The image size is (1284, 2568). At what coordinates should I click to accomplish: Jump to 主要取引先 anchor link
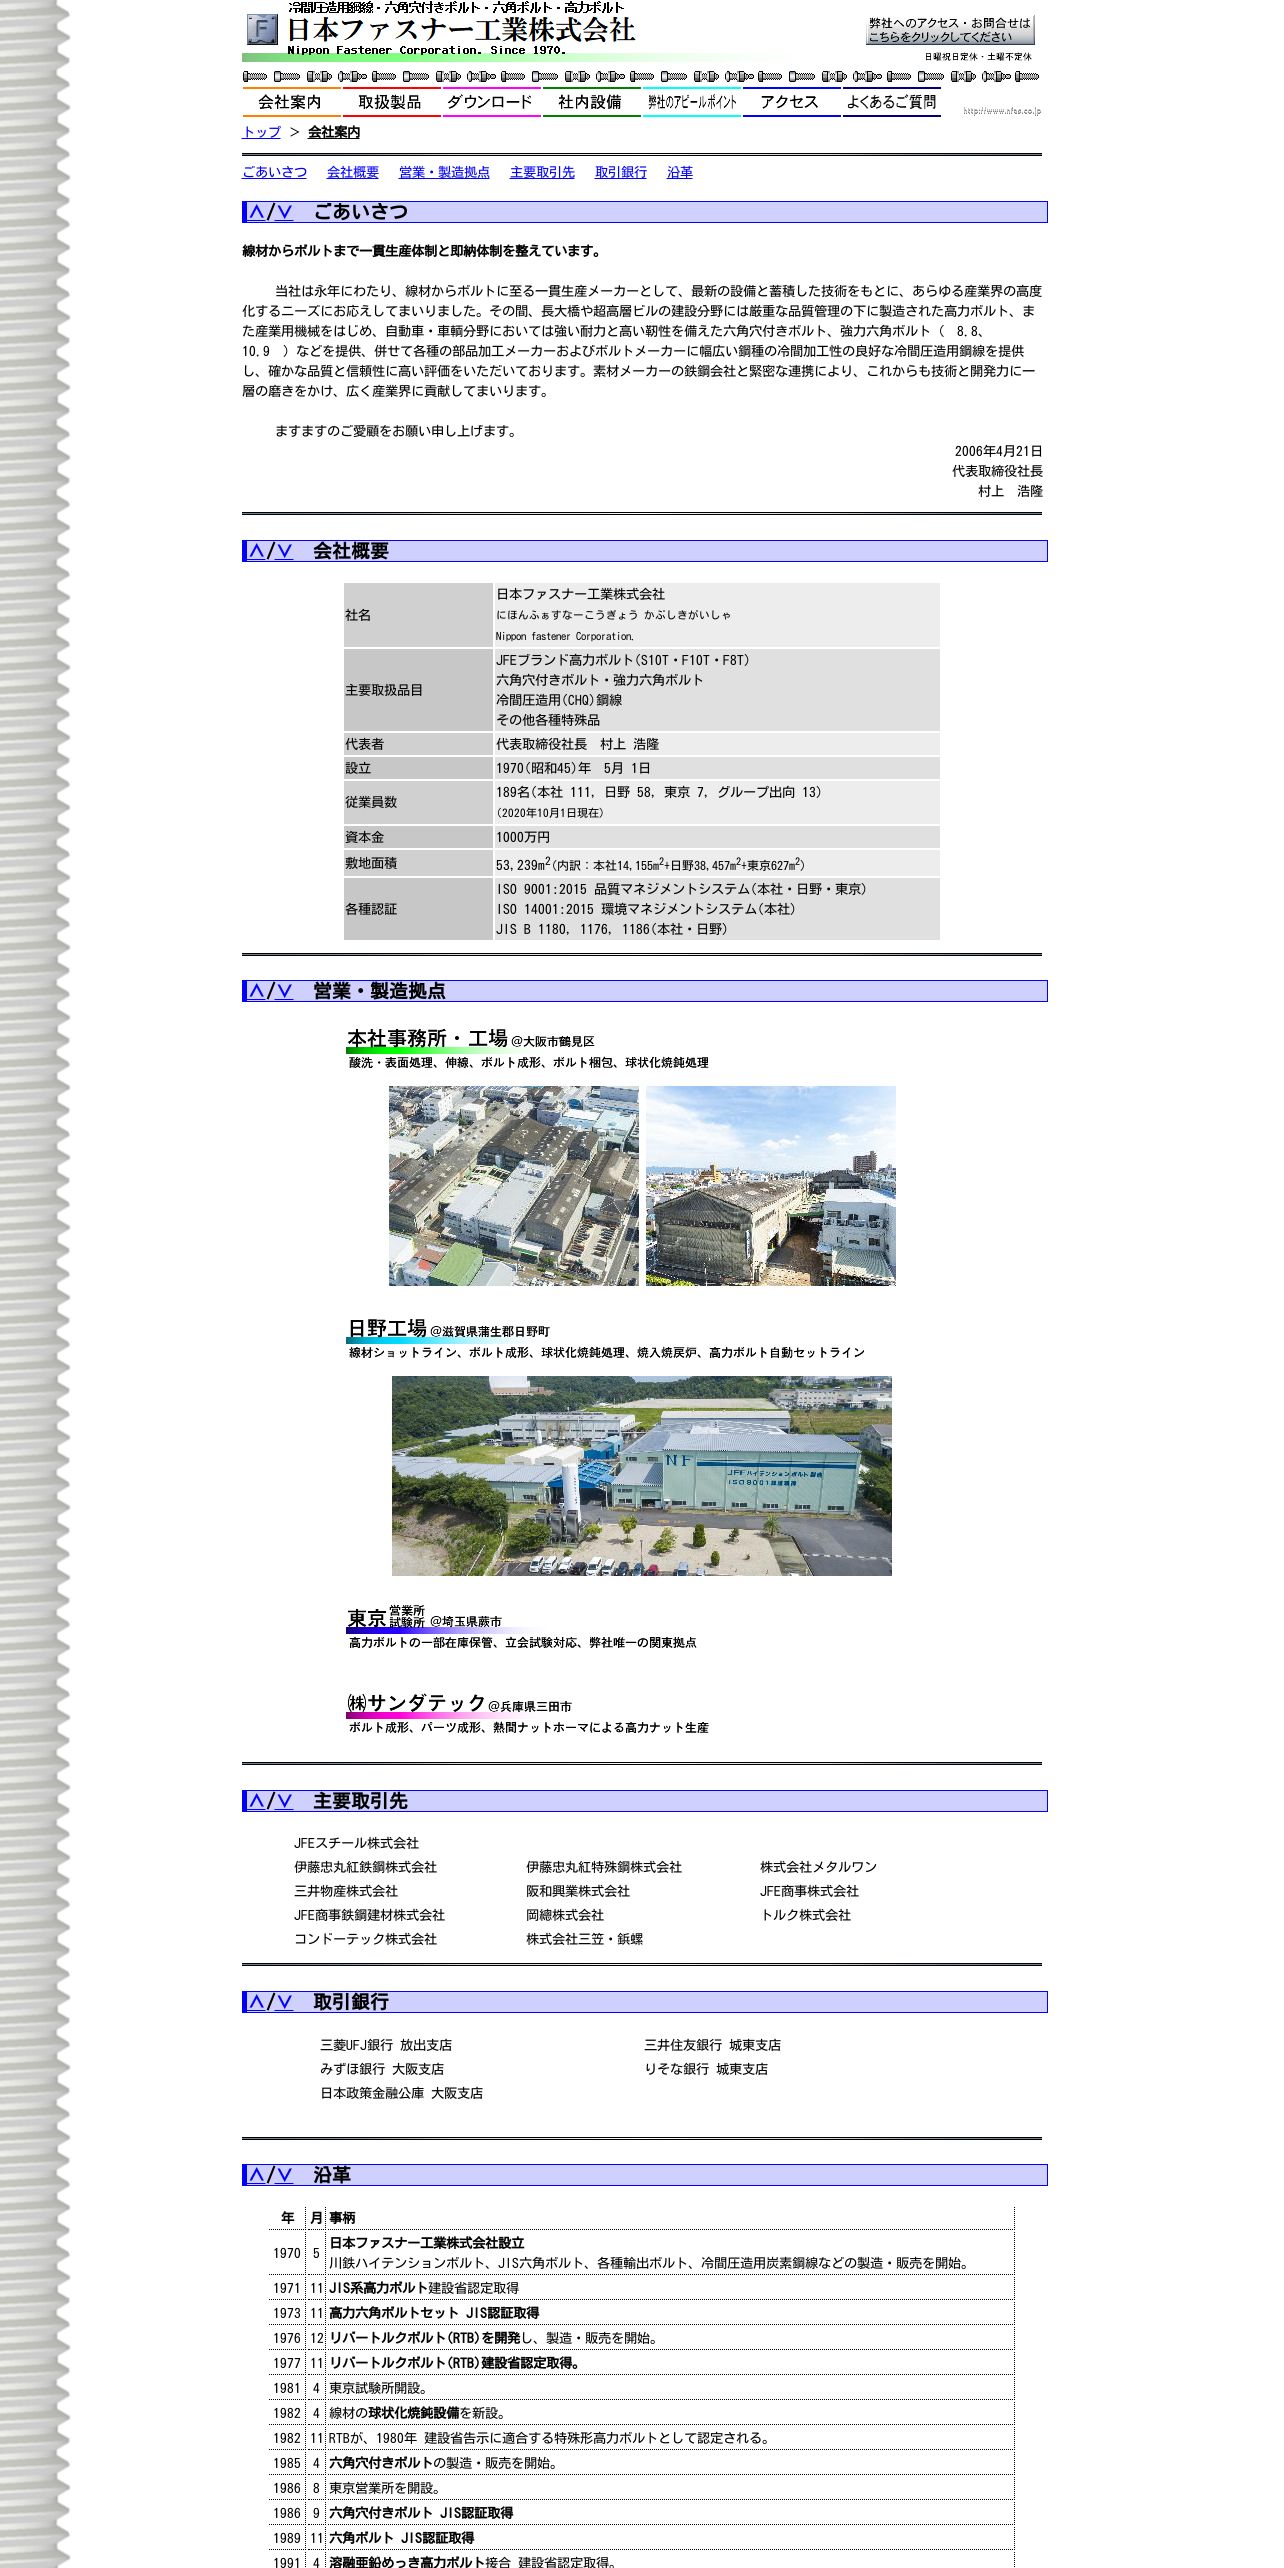tap(542, 172)
